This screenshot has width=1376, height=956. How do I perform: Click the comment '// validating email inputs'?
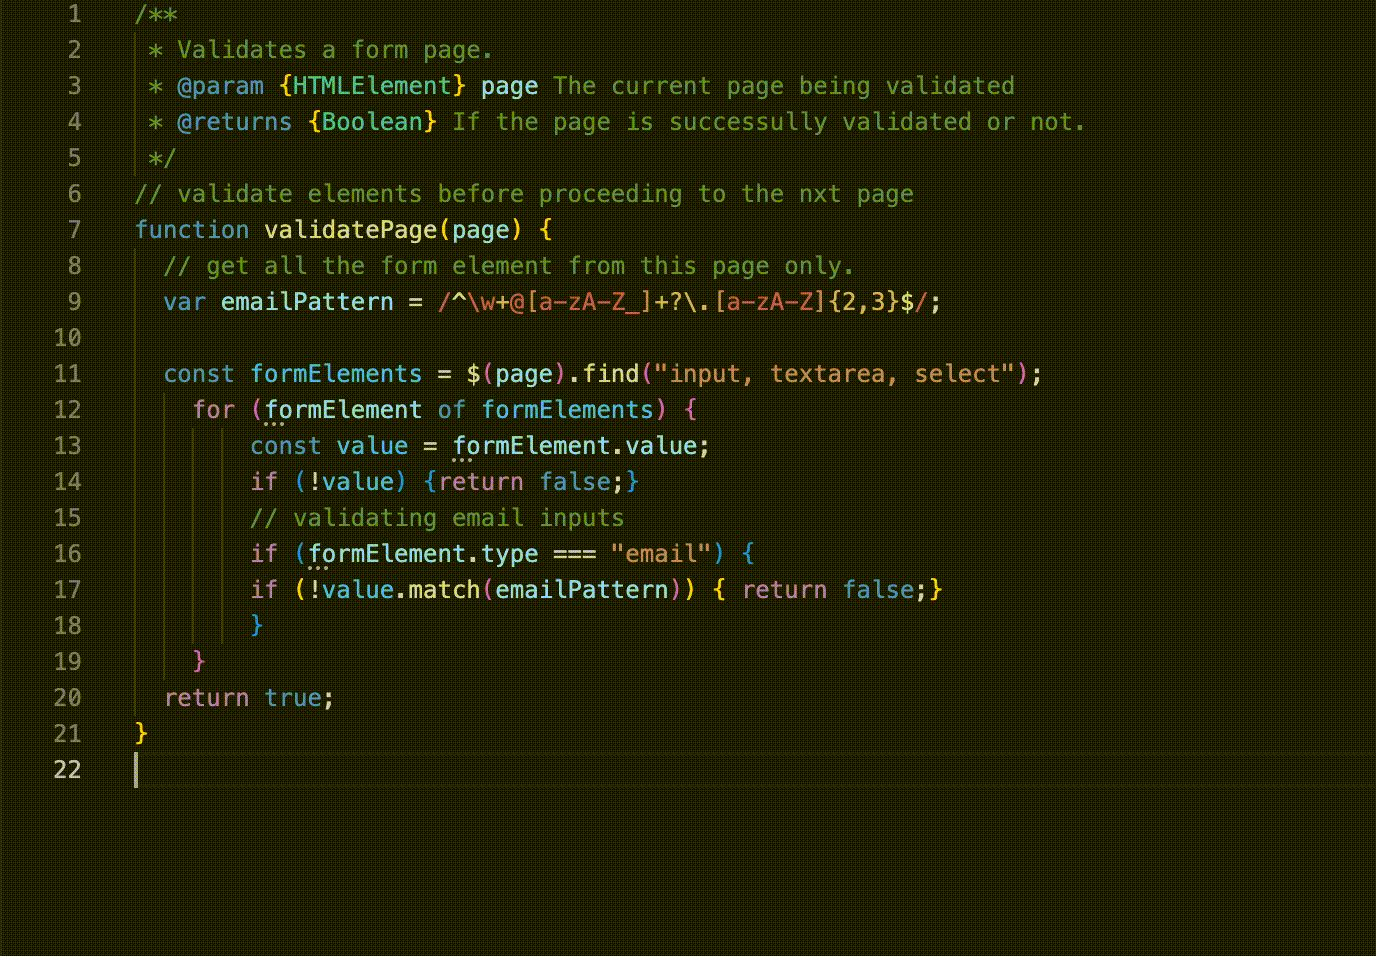coord(437,518)
